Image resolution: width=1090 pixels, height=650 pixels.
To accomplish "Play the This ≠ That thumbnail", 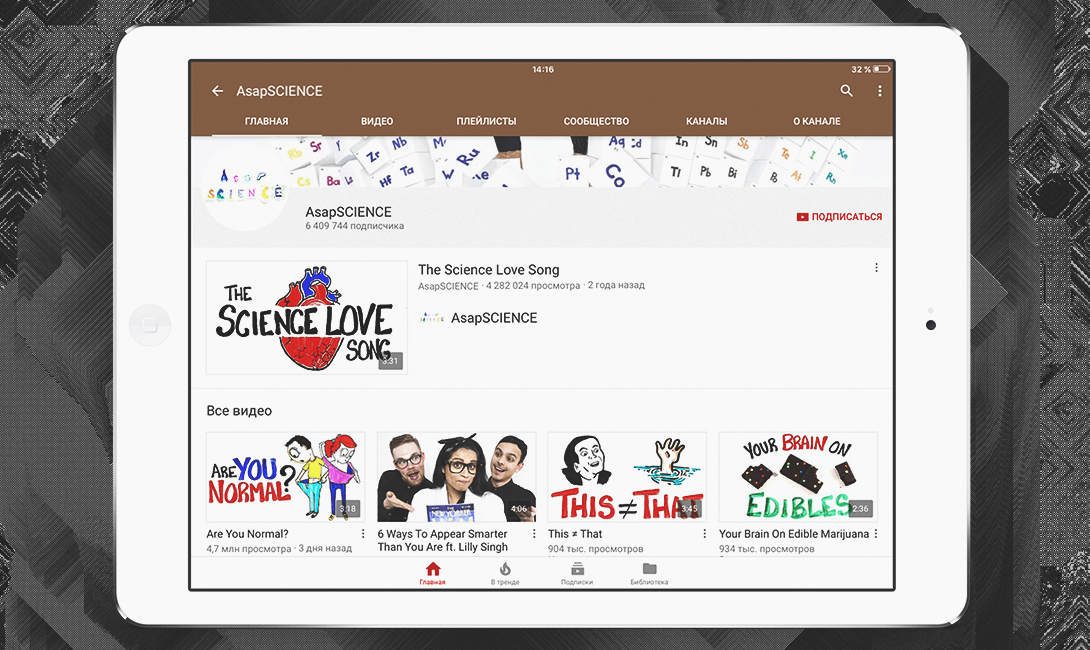I will [627, 477].
